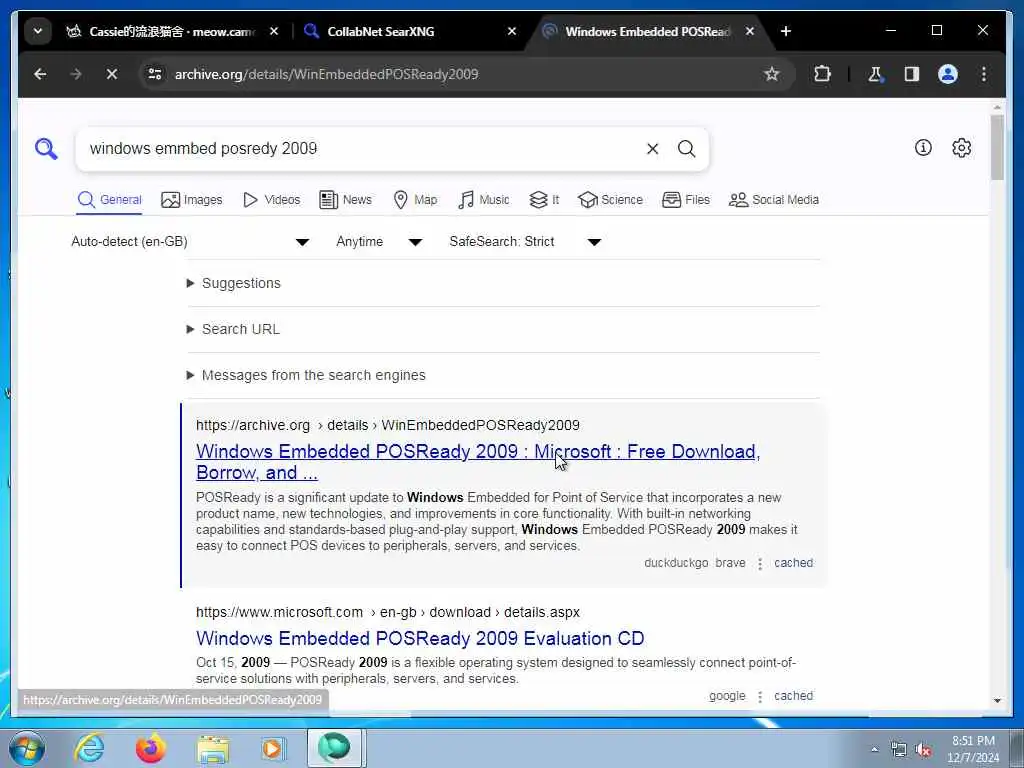This screenshot has width=1024, height=768.
Task: Open three-dot options on archive.org result
Action: point(760,564)
